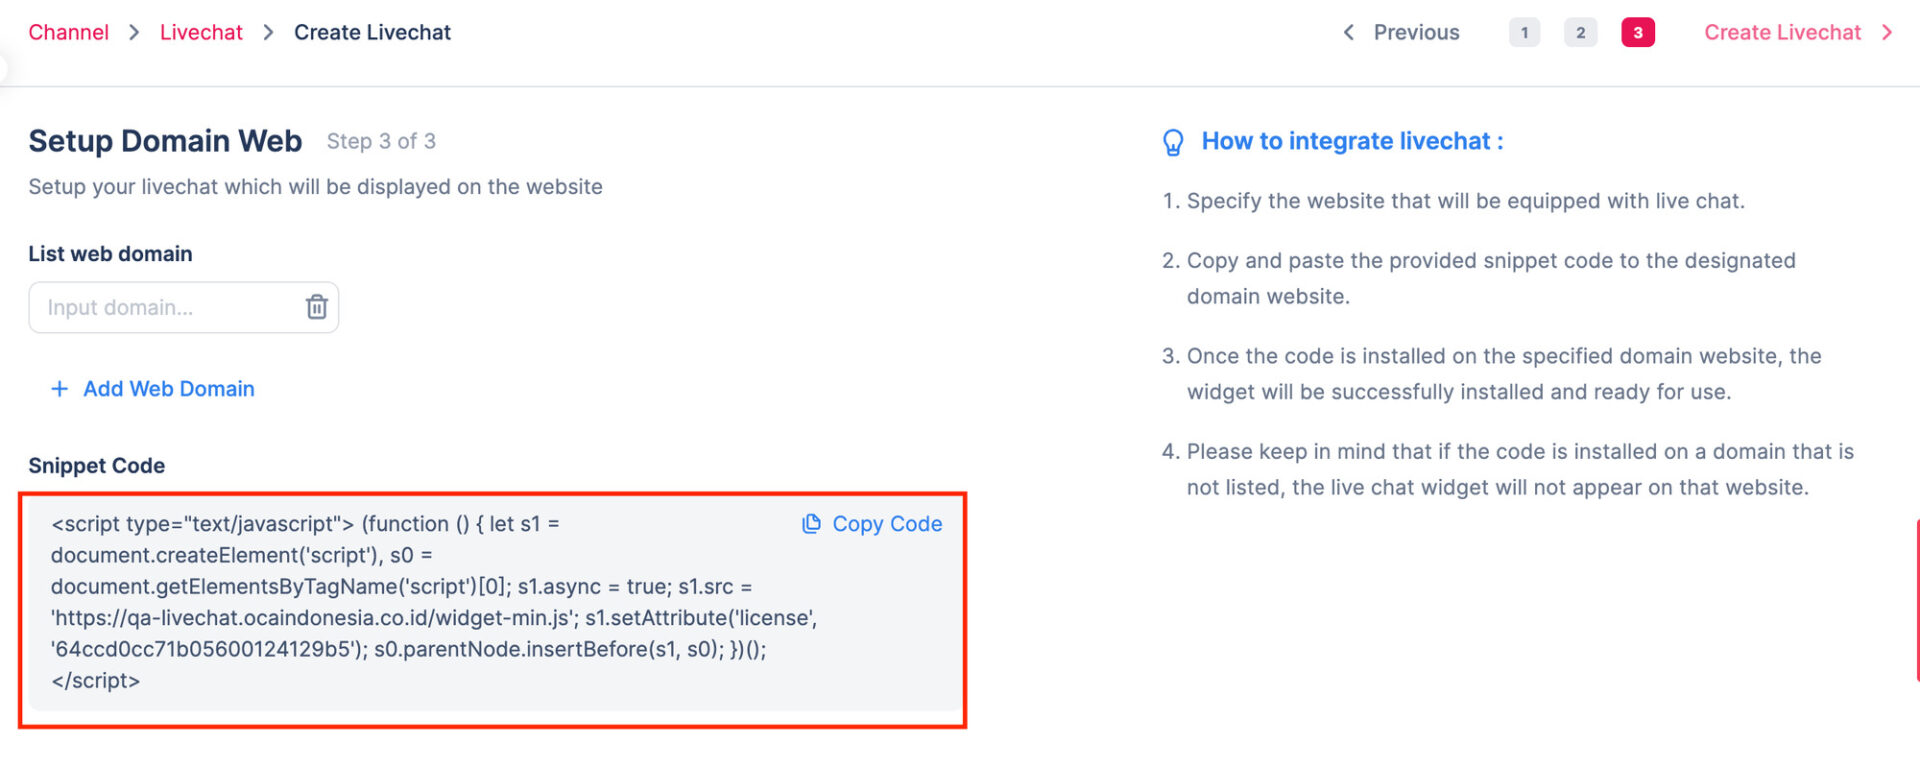Screen dimensions: 1920x767
Task: Click the Create Livechat breadcrumb title
Action: [x=372, y=33]
